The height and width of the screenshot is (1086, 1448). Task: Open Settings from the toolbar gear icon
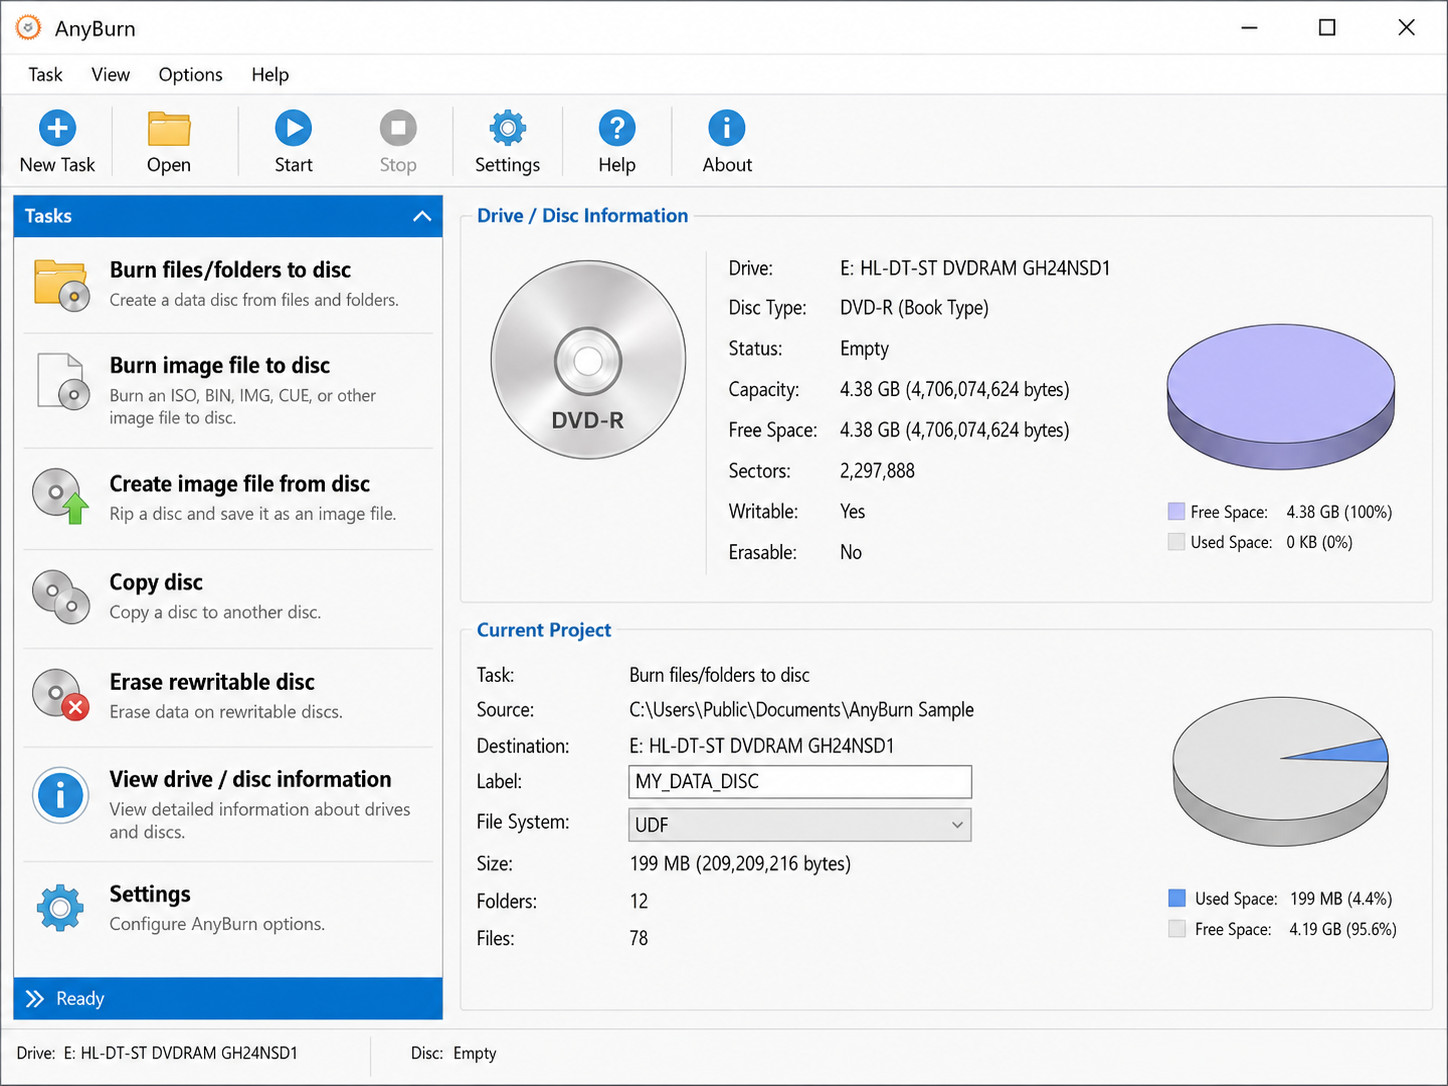507,128
